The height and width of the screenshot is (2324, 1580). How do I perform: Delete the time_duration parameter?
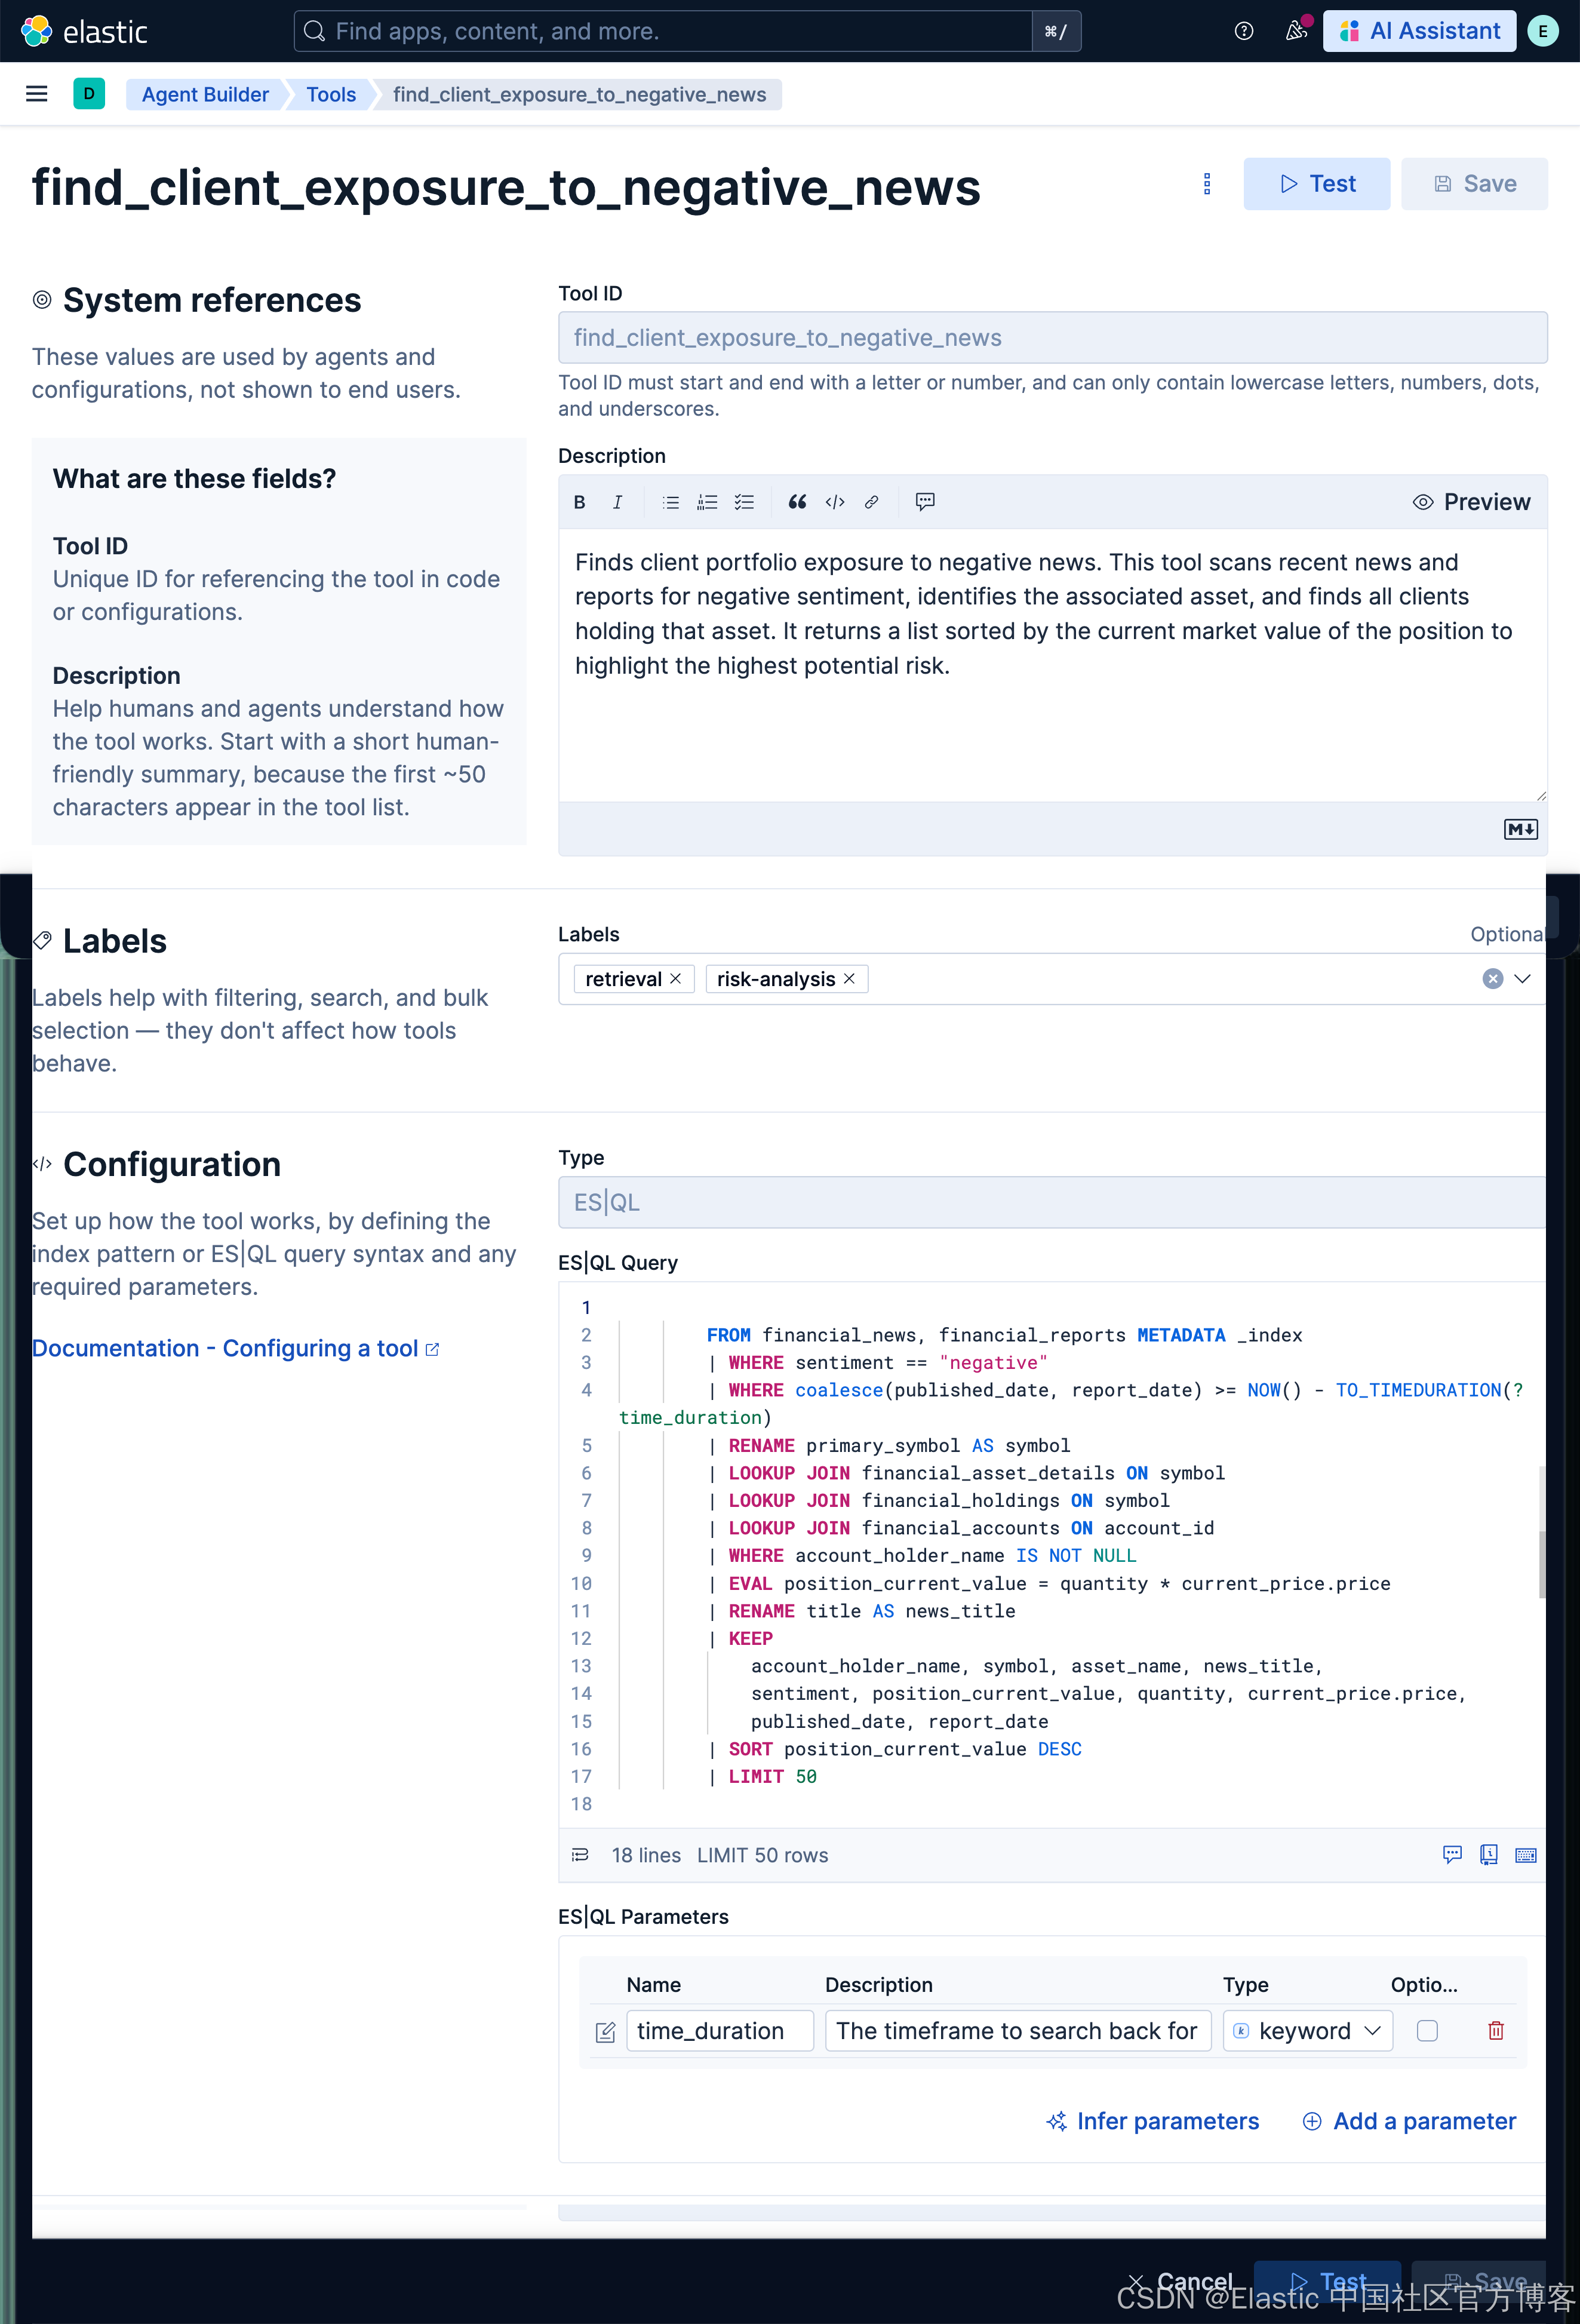tap(1495, 2030)
